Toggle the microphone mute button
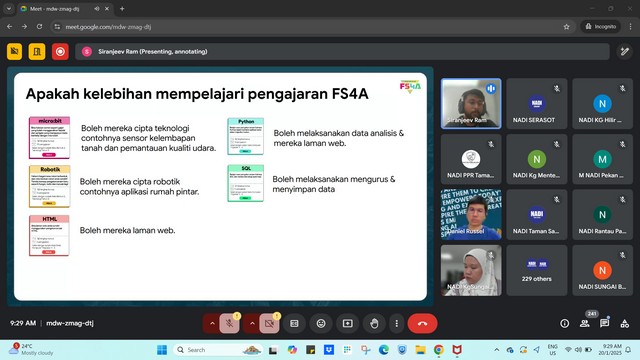This screenshot has height=360, width=640. click(x=229, y=323)
